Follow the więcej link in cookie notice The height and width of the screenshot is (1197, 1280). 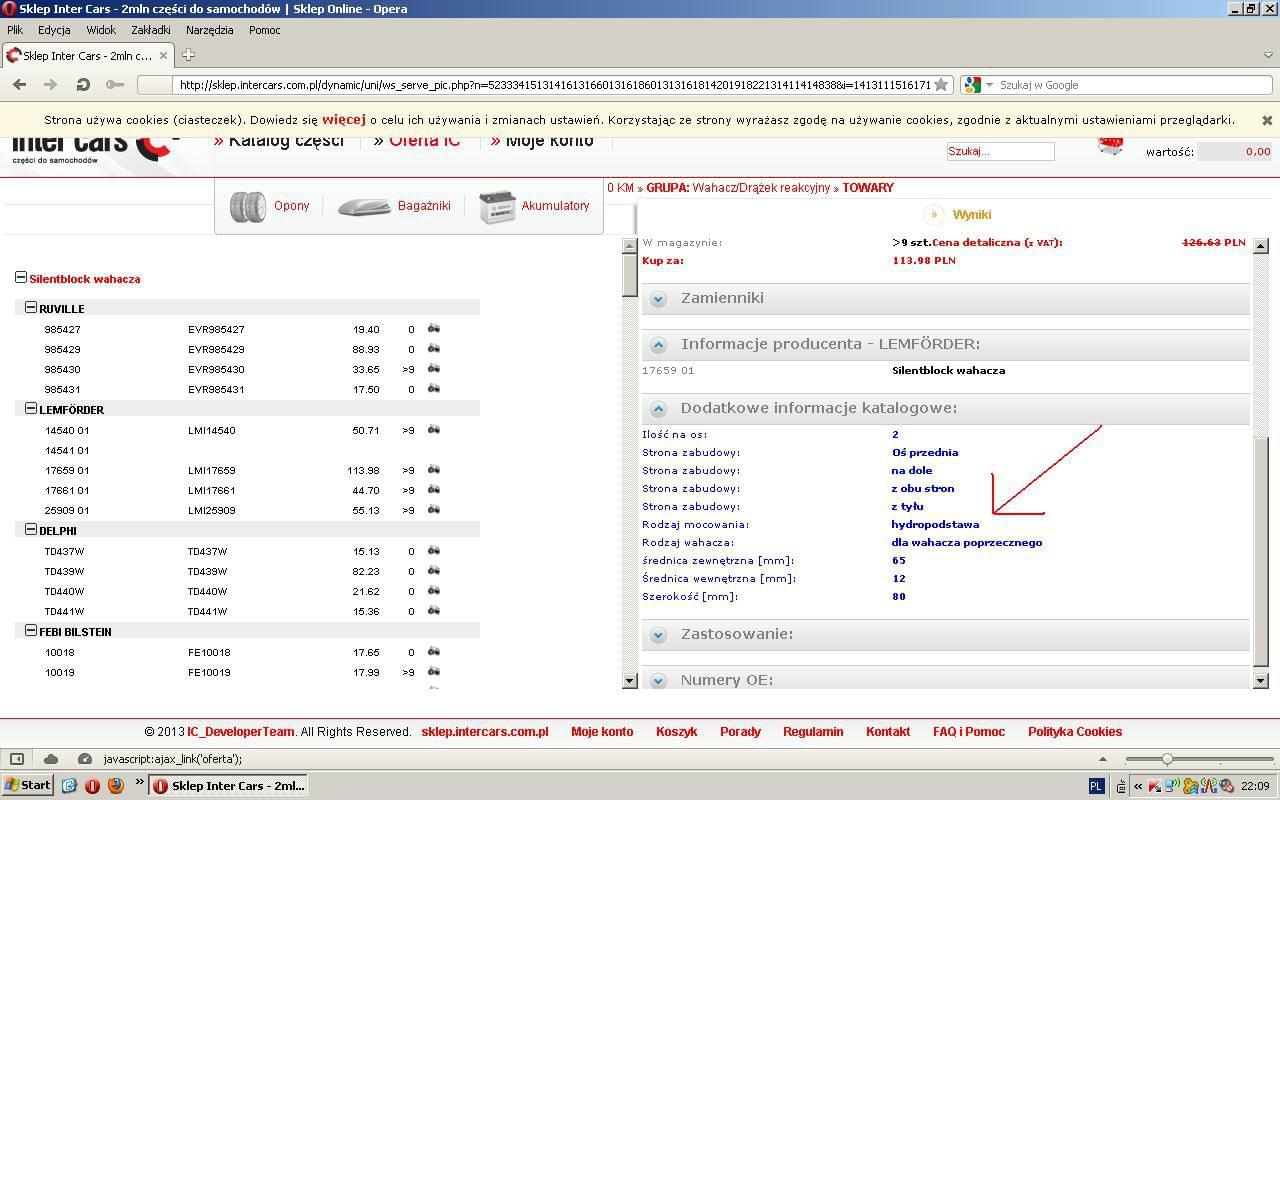344,119
